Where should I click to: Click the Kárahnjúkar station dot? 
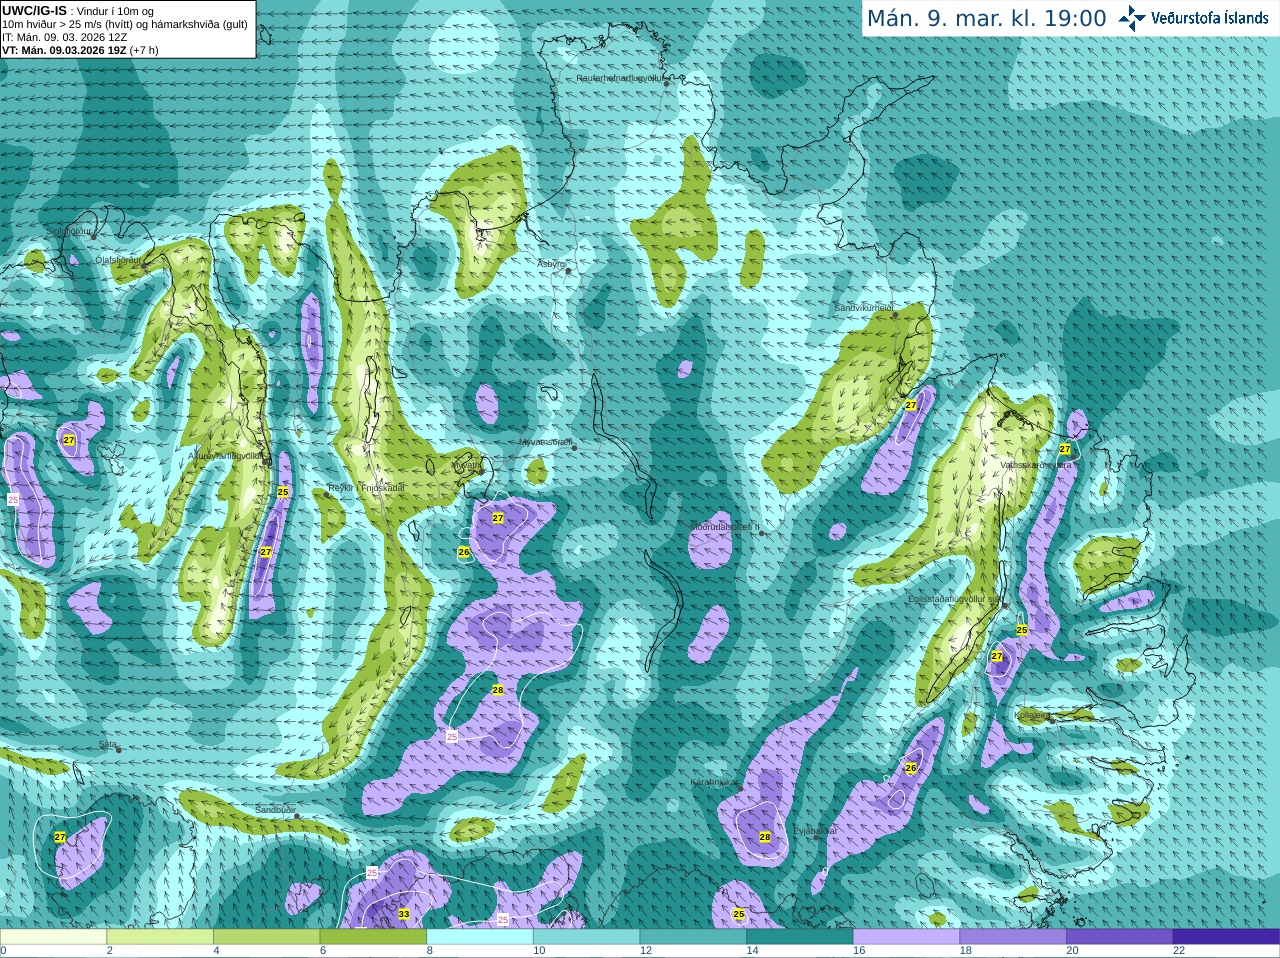[741, 788]
